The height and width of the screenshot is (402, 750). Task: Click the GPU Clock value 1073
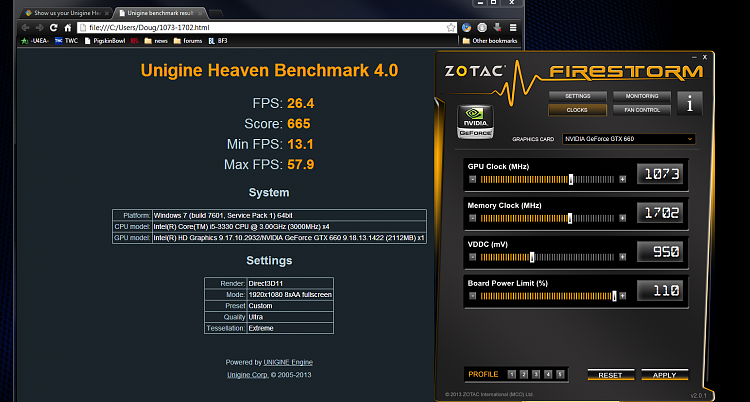[661, 174]
